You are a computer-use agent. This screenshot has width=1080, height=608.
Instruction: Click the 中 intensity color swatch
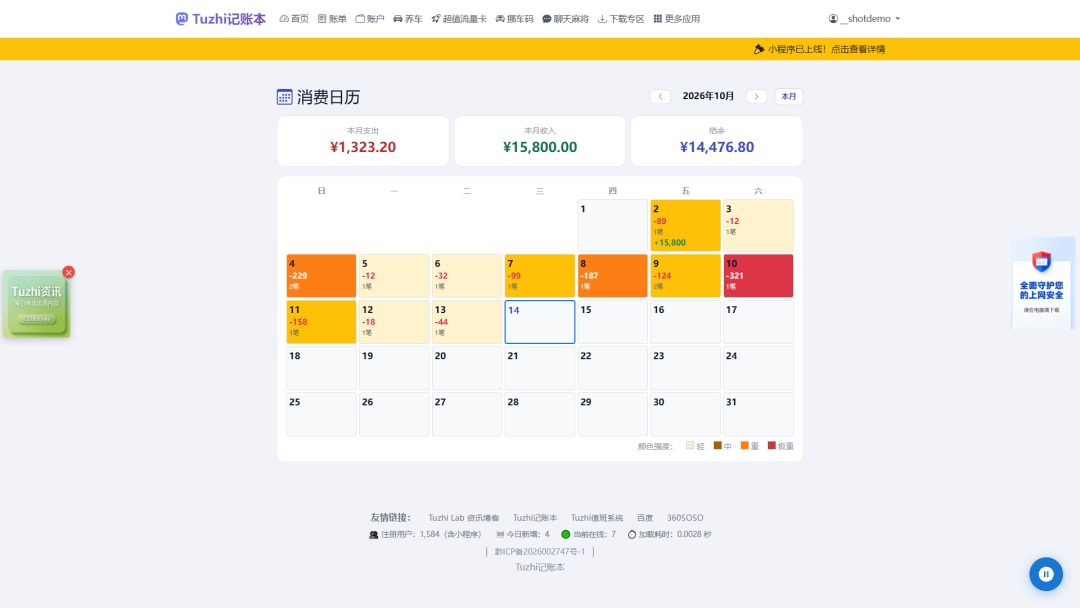click(718, 445)
